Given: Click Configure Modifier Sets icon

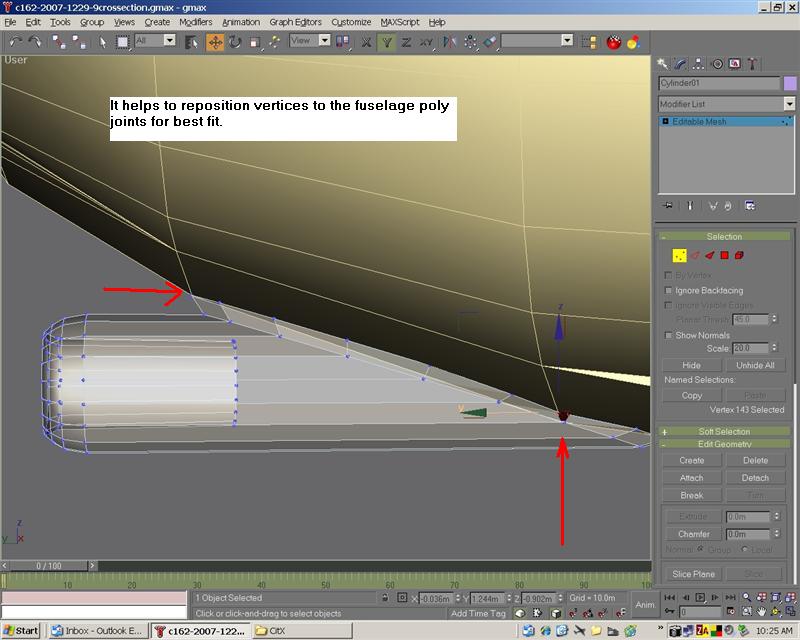Looking at the screenshot, I should coord(749,206).
